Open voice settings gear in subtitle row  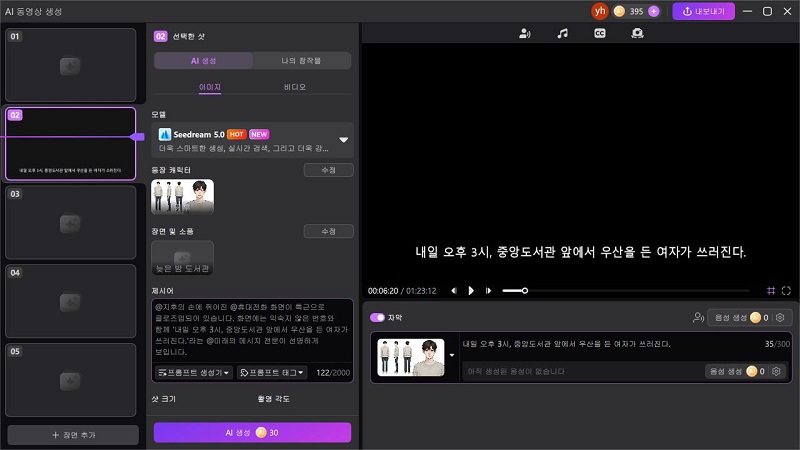pos(776,371)
